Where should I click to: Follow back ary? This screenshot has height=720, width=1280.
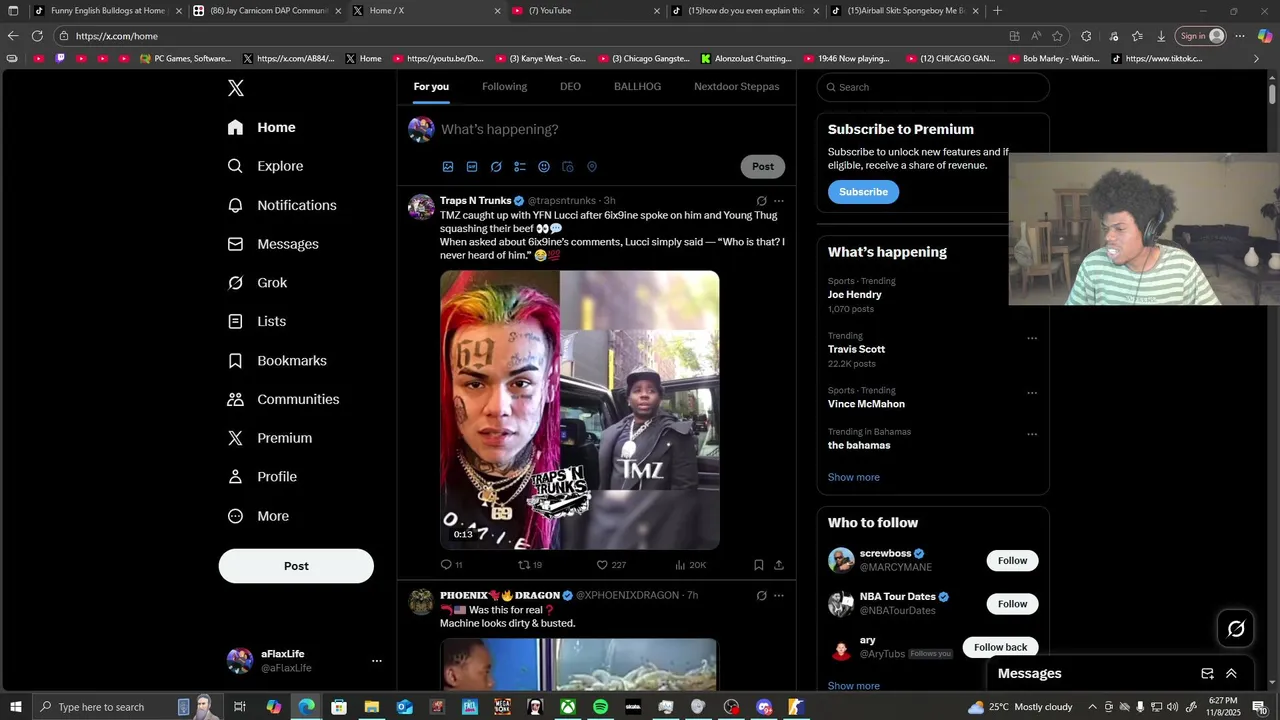(1000, 647)
